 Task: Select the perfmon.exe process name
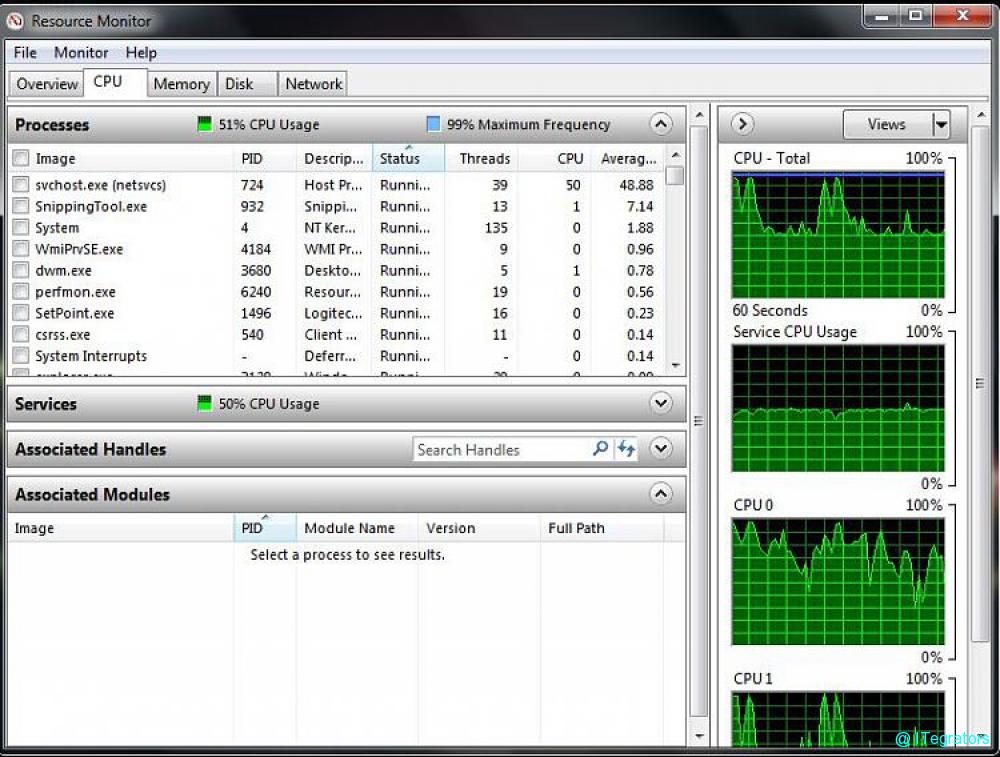point(75,292)
